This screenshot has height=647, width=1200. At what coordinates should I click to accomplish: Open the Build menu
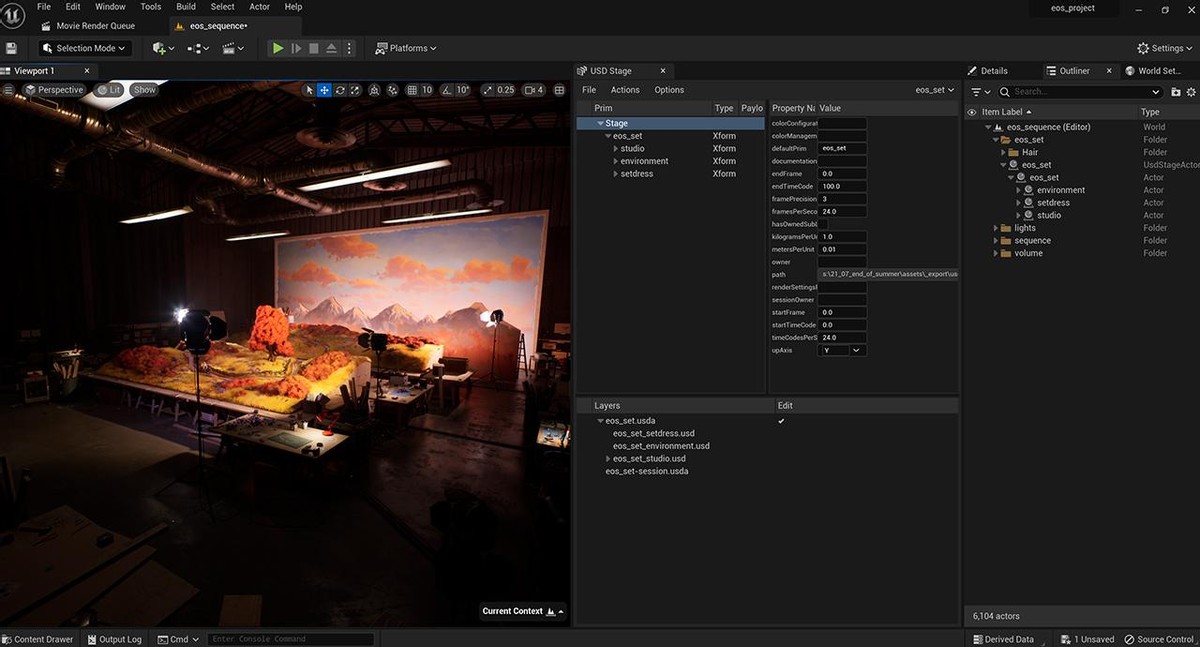click(186, 7)
